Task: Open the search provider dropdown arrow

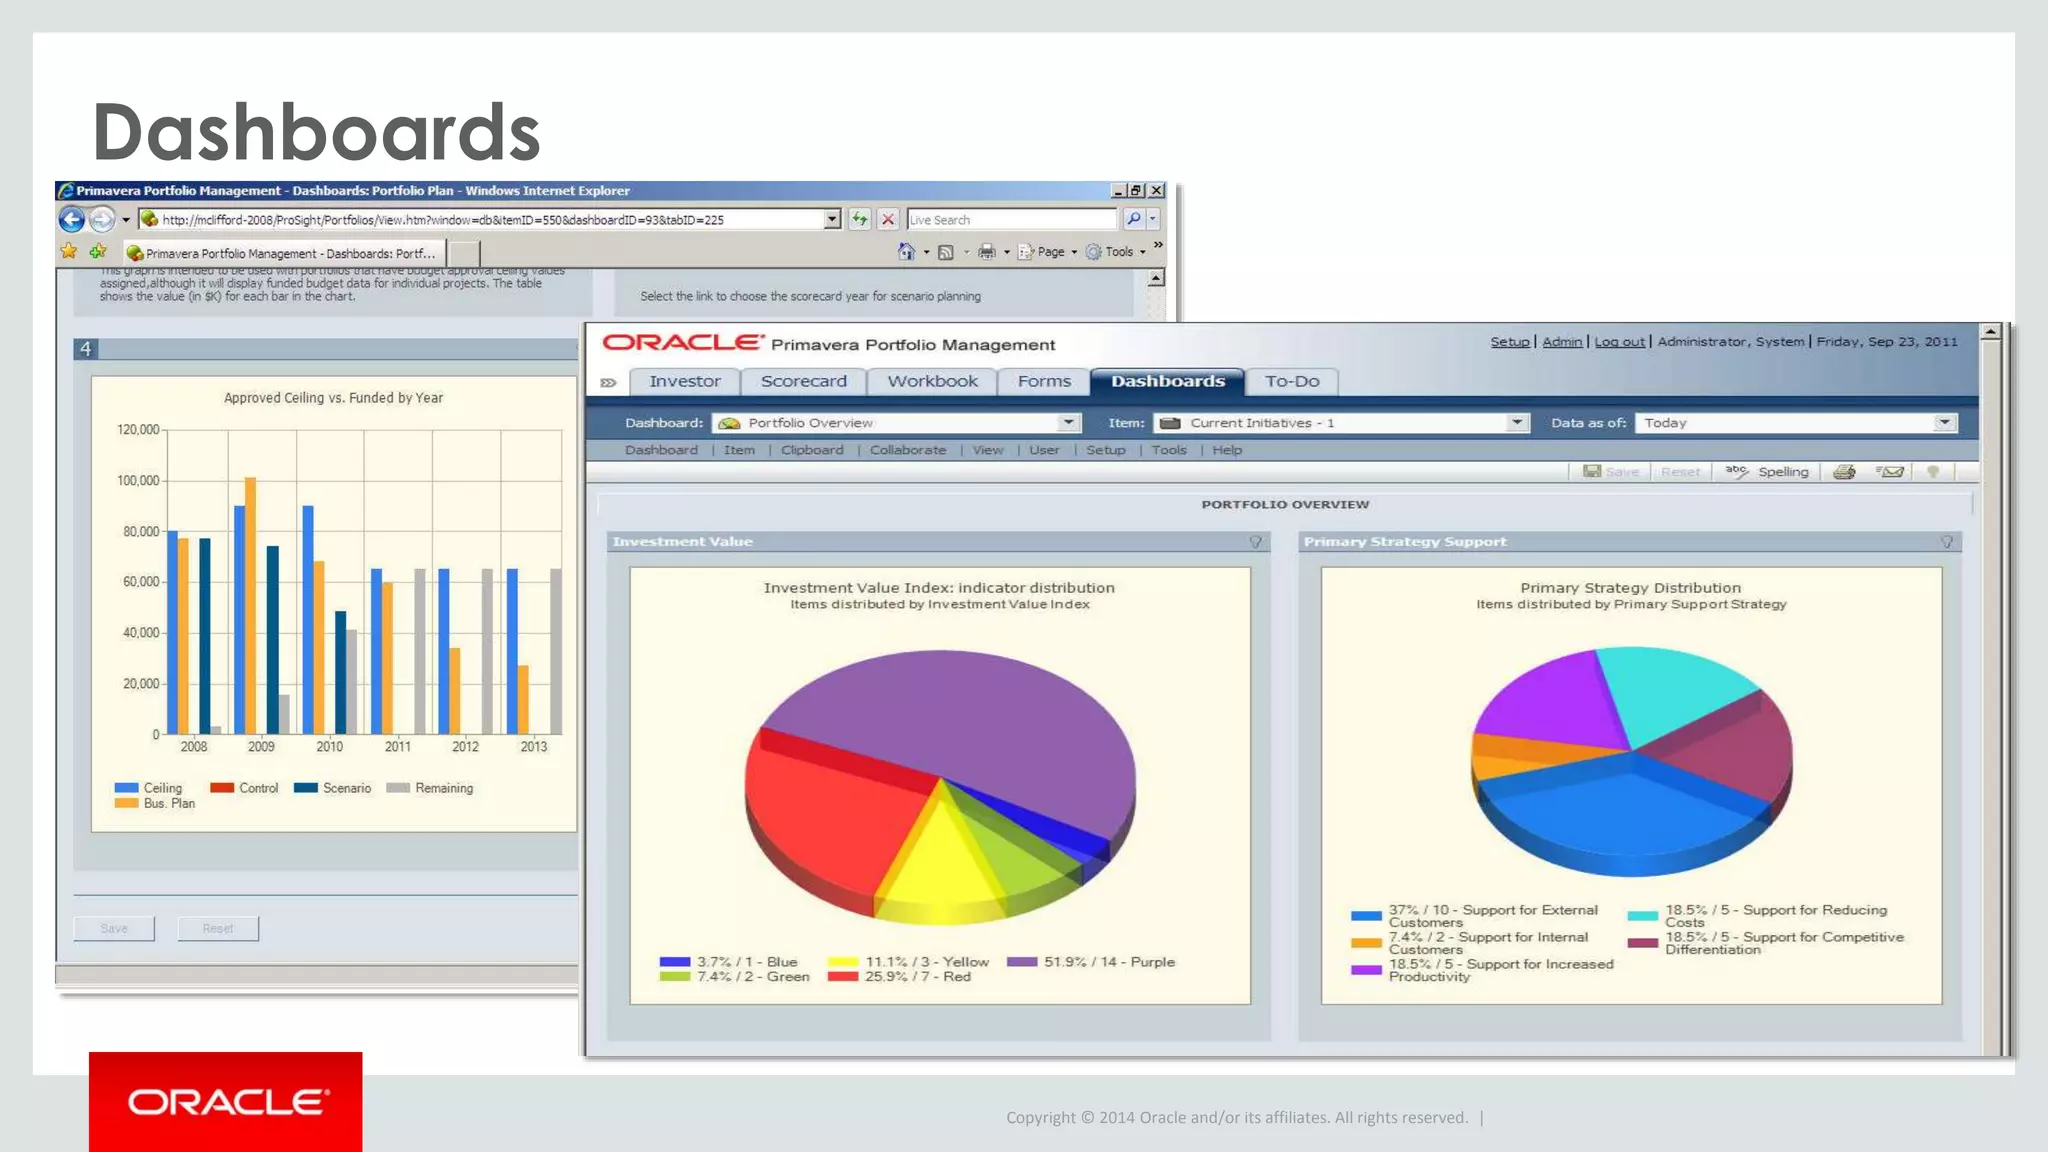Action: click(x=1153, y=219)
